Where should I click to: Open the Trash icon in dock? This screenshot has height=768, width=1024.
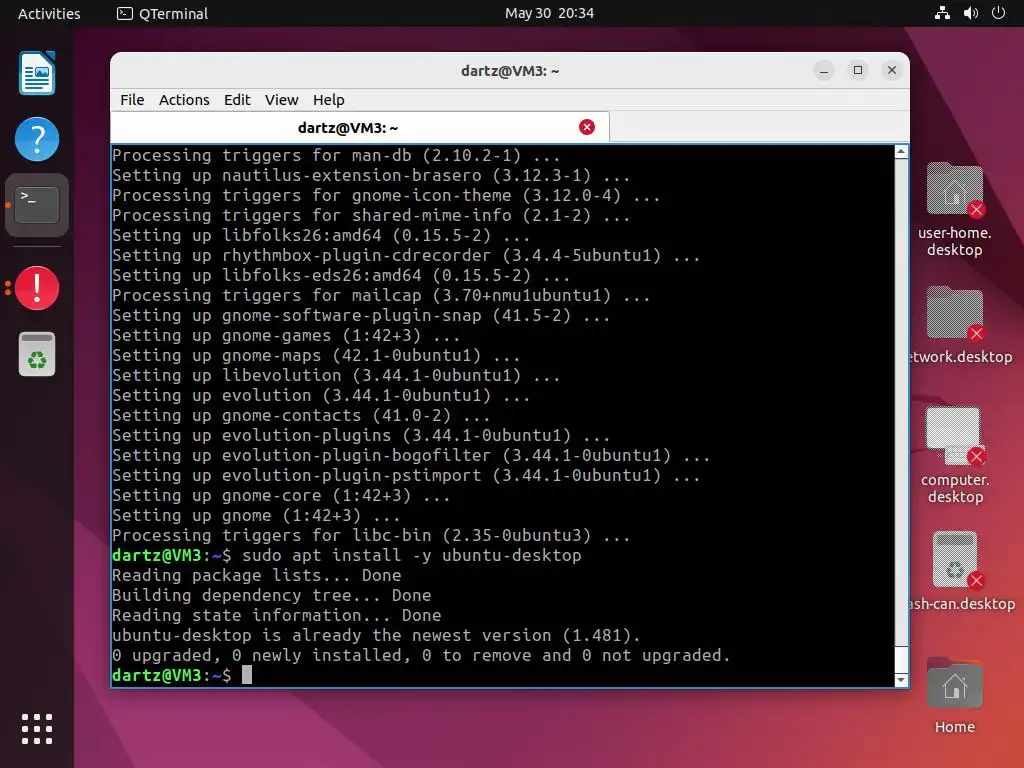tap(37, 354)
